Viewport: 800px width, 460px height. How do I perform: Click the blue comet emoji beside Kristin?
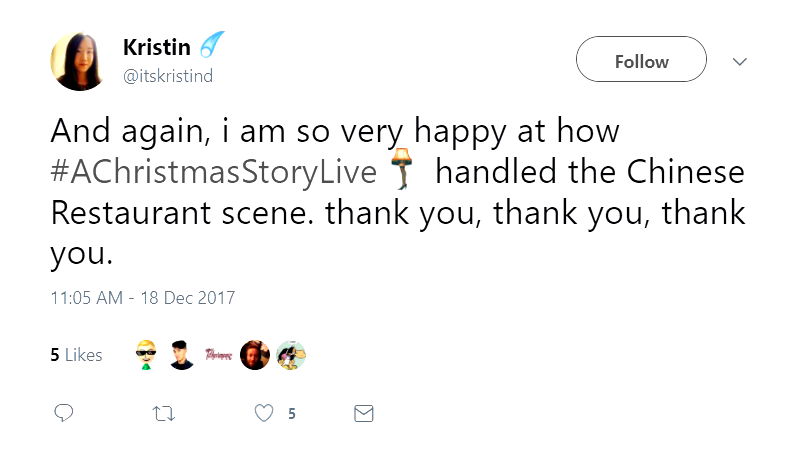tap(212, 46)
